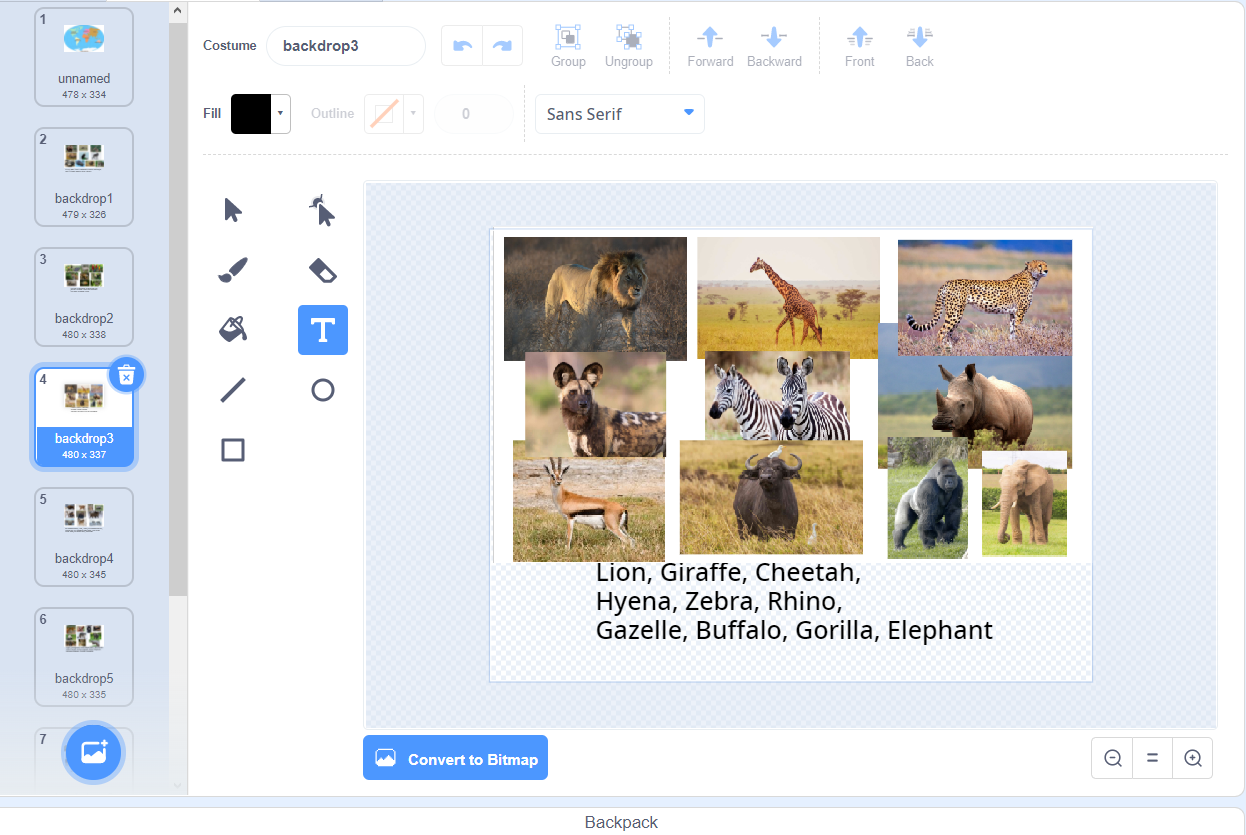
Task: Click the Undo arrow button
Action: click(462, 46)
